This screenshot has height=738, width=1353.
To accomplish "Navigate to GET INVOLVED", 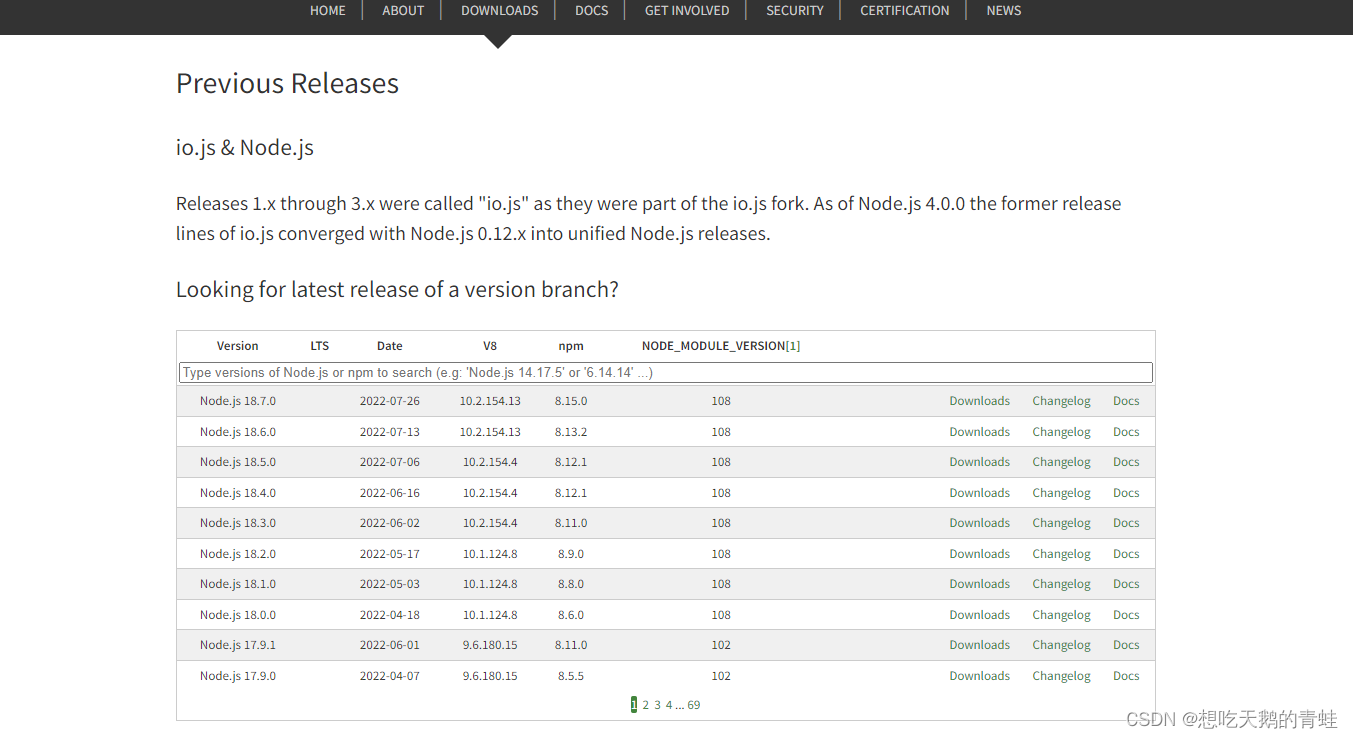I will click(x=687, y=11).
